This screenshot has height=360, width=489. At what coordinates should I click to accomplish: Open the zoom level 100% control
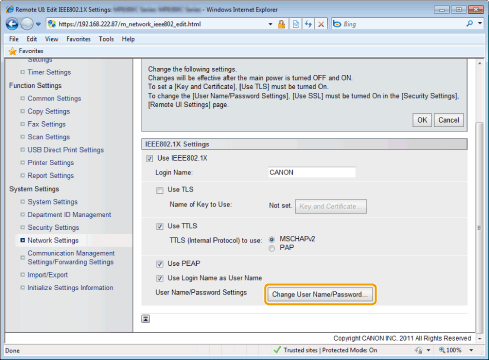(450, 350)
